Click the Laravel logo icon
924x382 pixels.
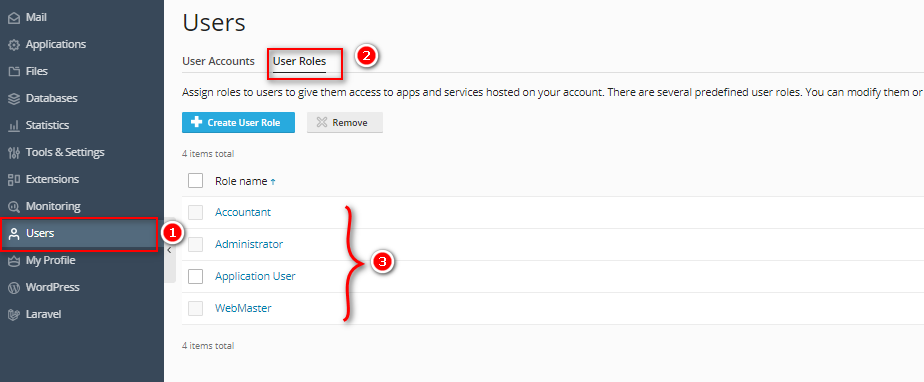coord(14,315)
